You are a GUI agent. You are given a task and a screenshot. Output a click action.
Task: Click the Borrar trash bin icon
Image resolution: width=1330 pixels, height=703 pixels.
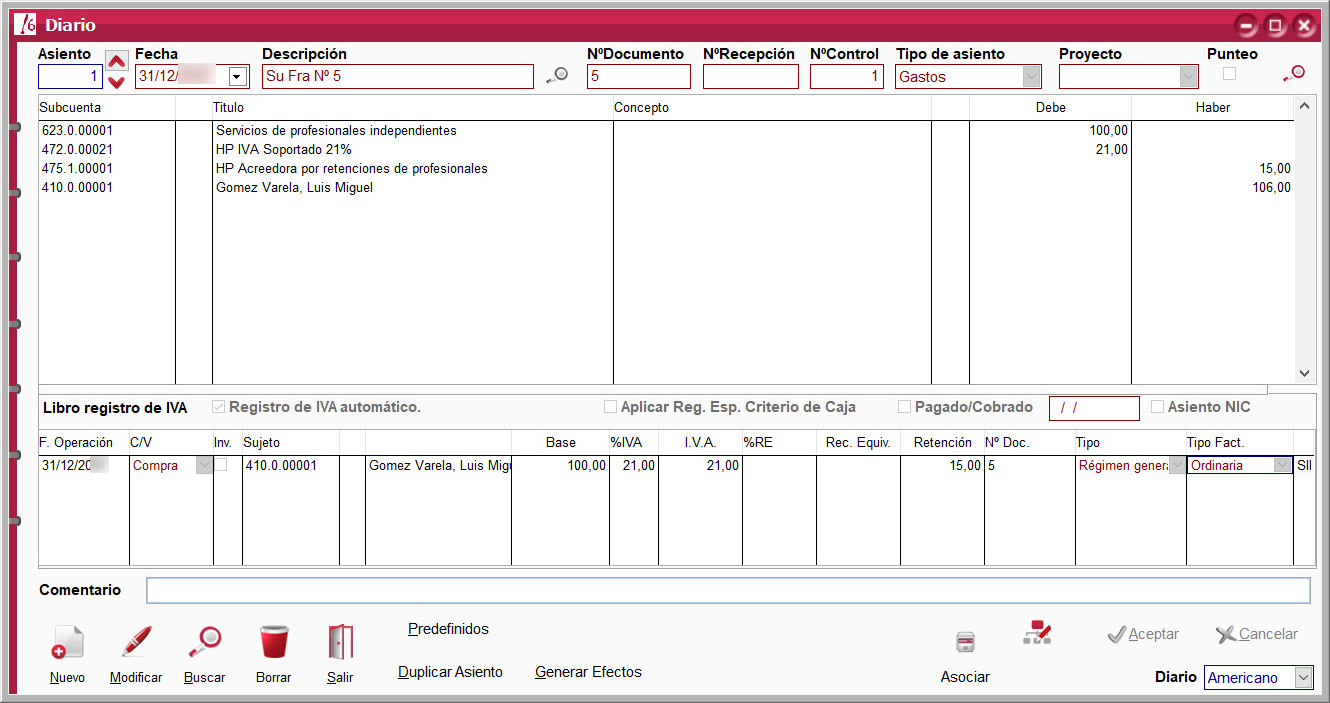click(273, 643)
